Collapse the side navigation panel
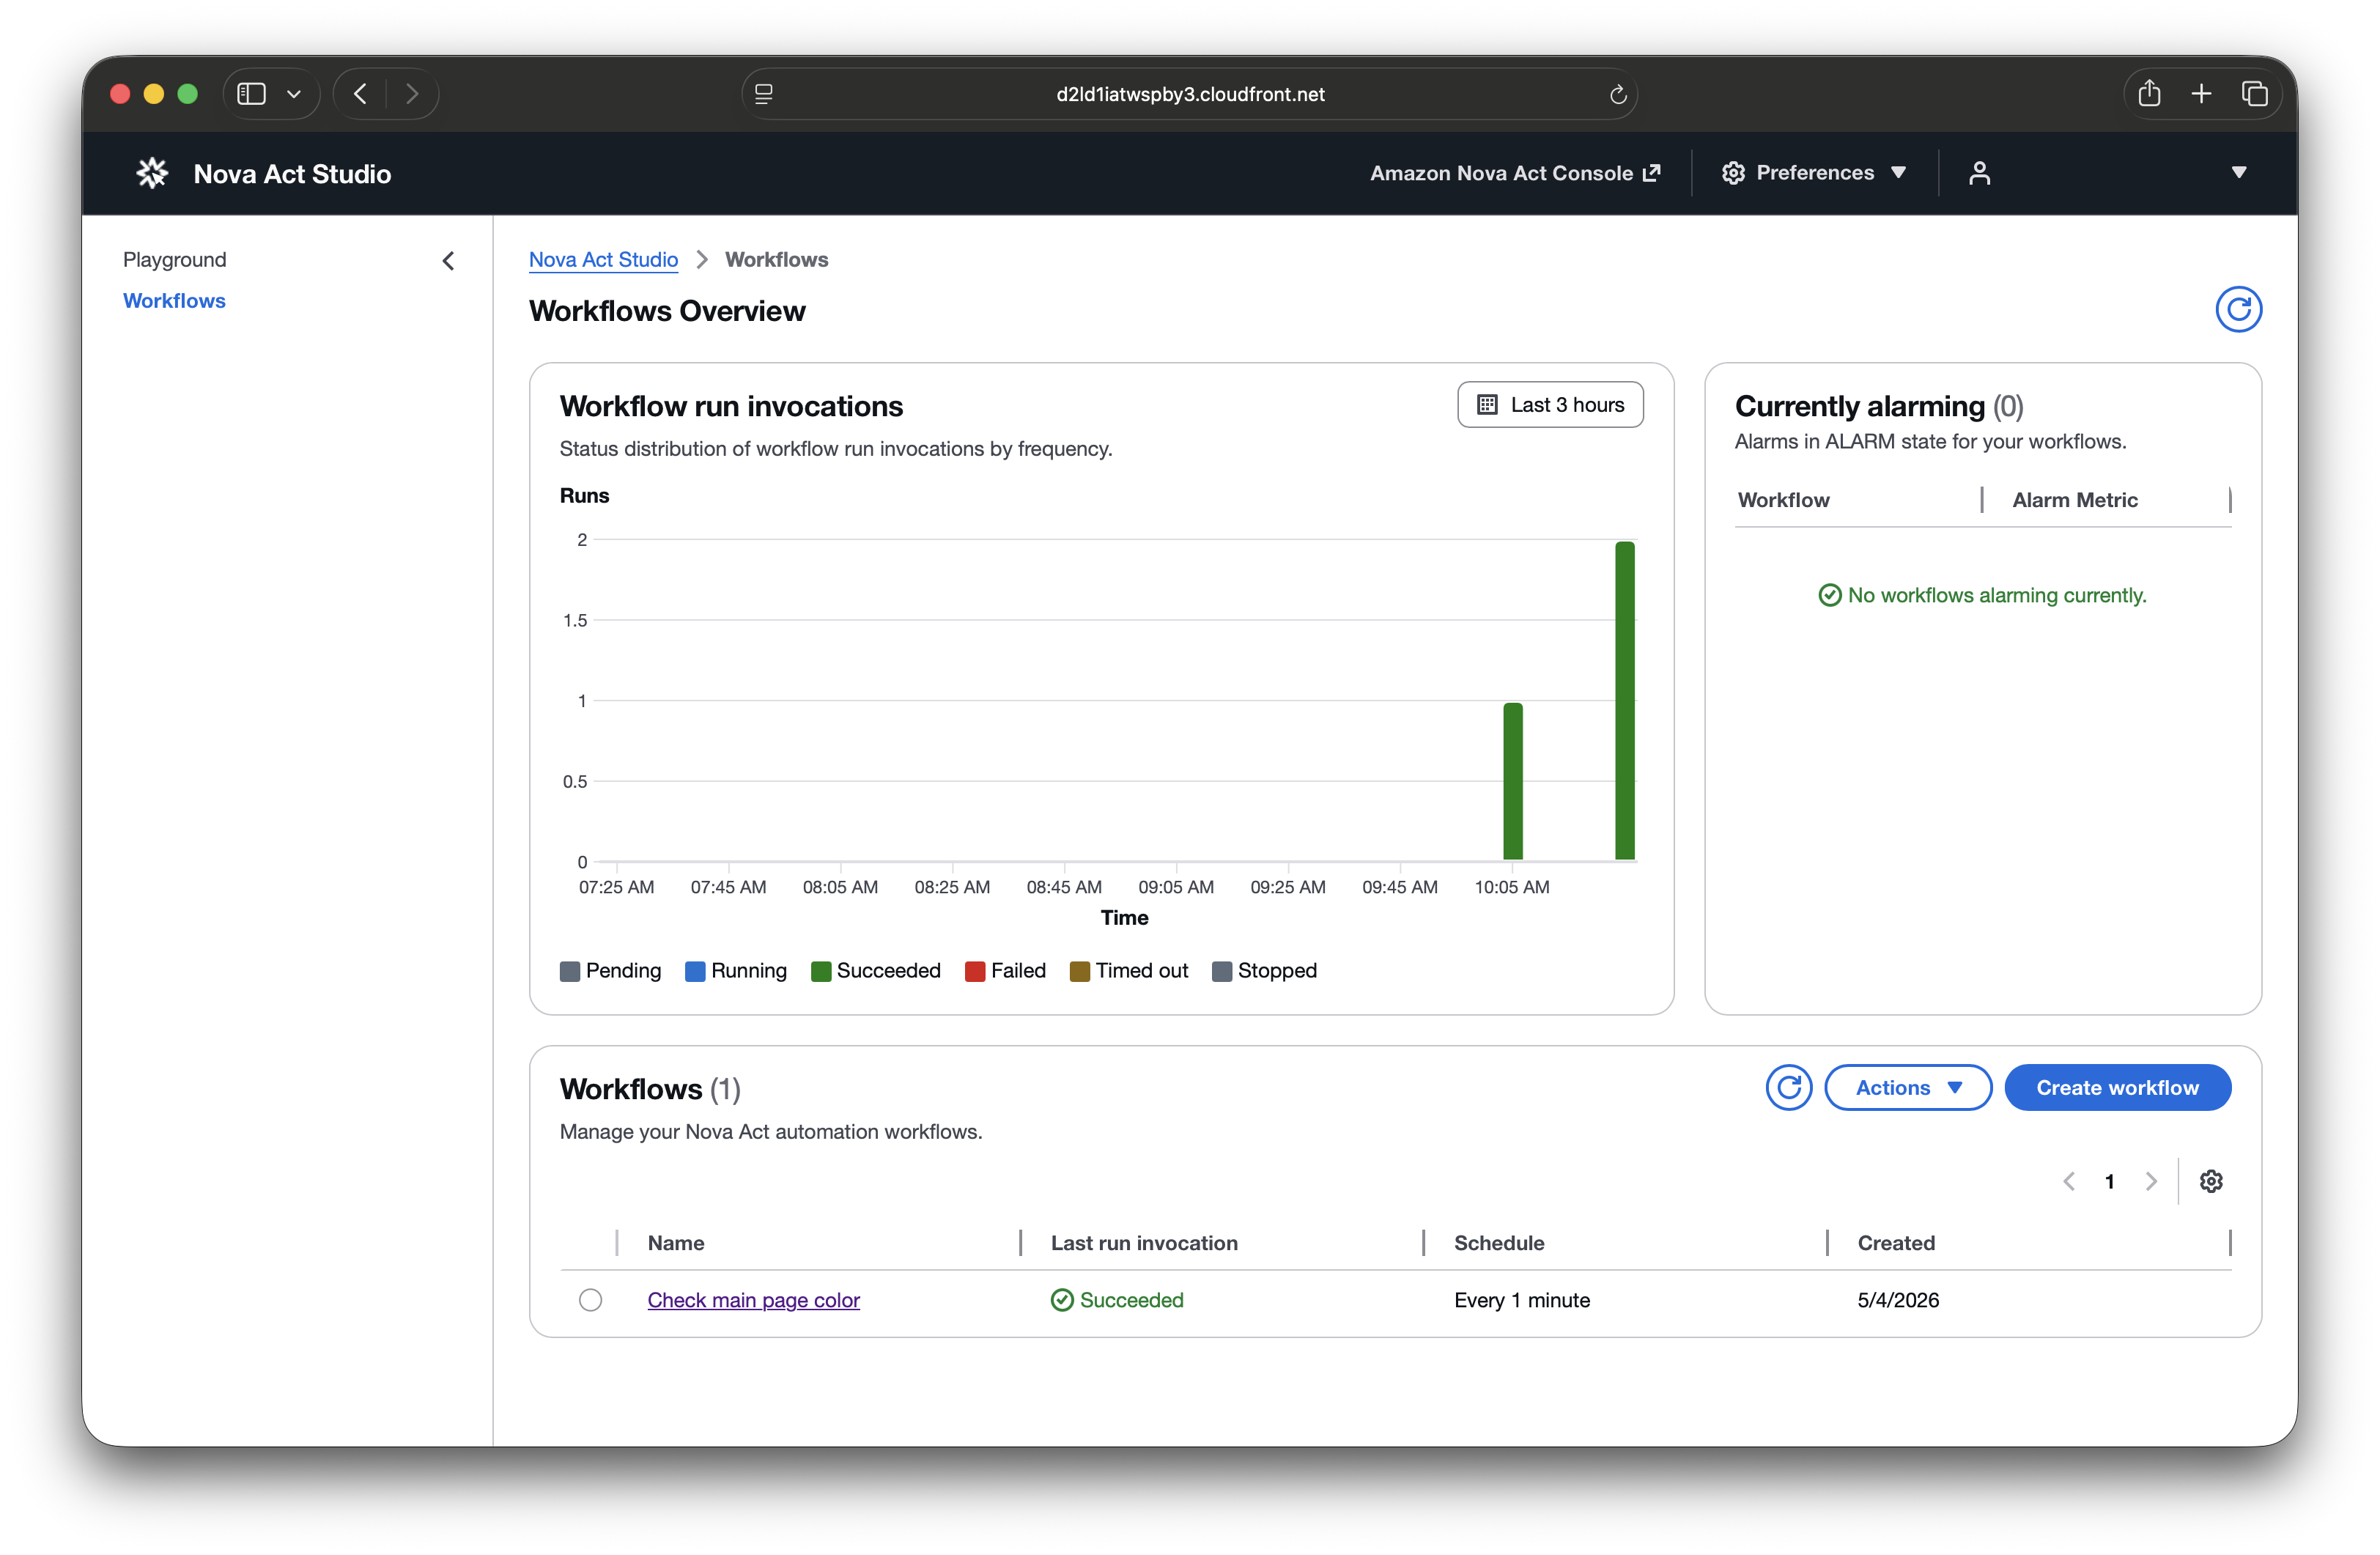Screen dimensions: 2380x1555 (x=448, y=261)
